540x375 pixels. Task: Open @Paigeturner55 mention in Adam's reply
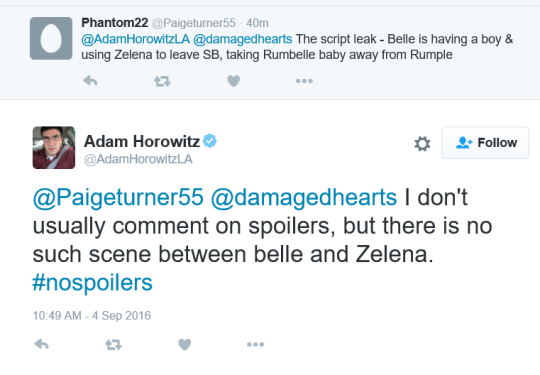(x=118, y=197)
